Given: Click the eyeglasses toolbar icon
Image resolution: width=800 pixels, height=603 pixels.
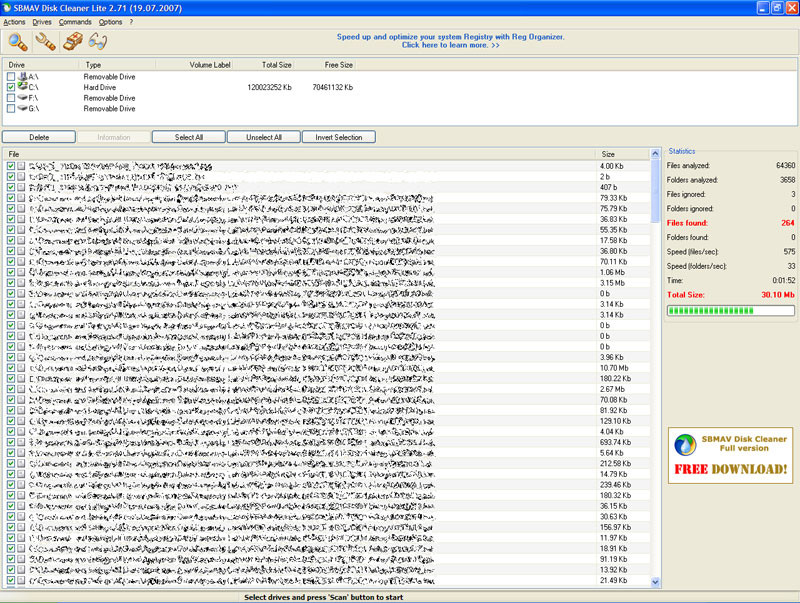Looking at the screenshot, I should (x=97, y=41).
